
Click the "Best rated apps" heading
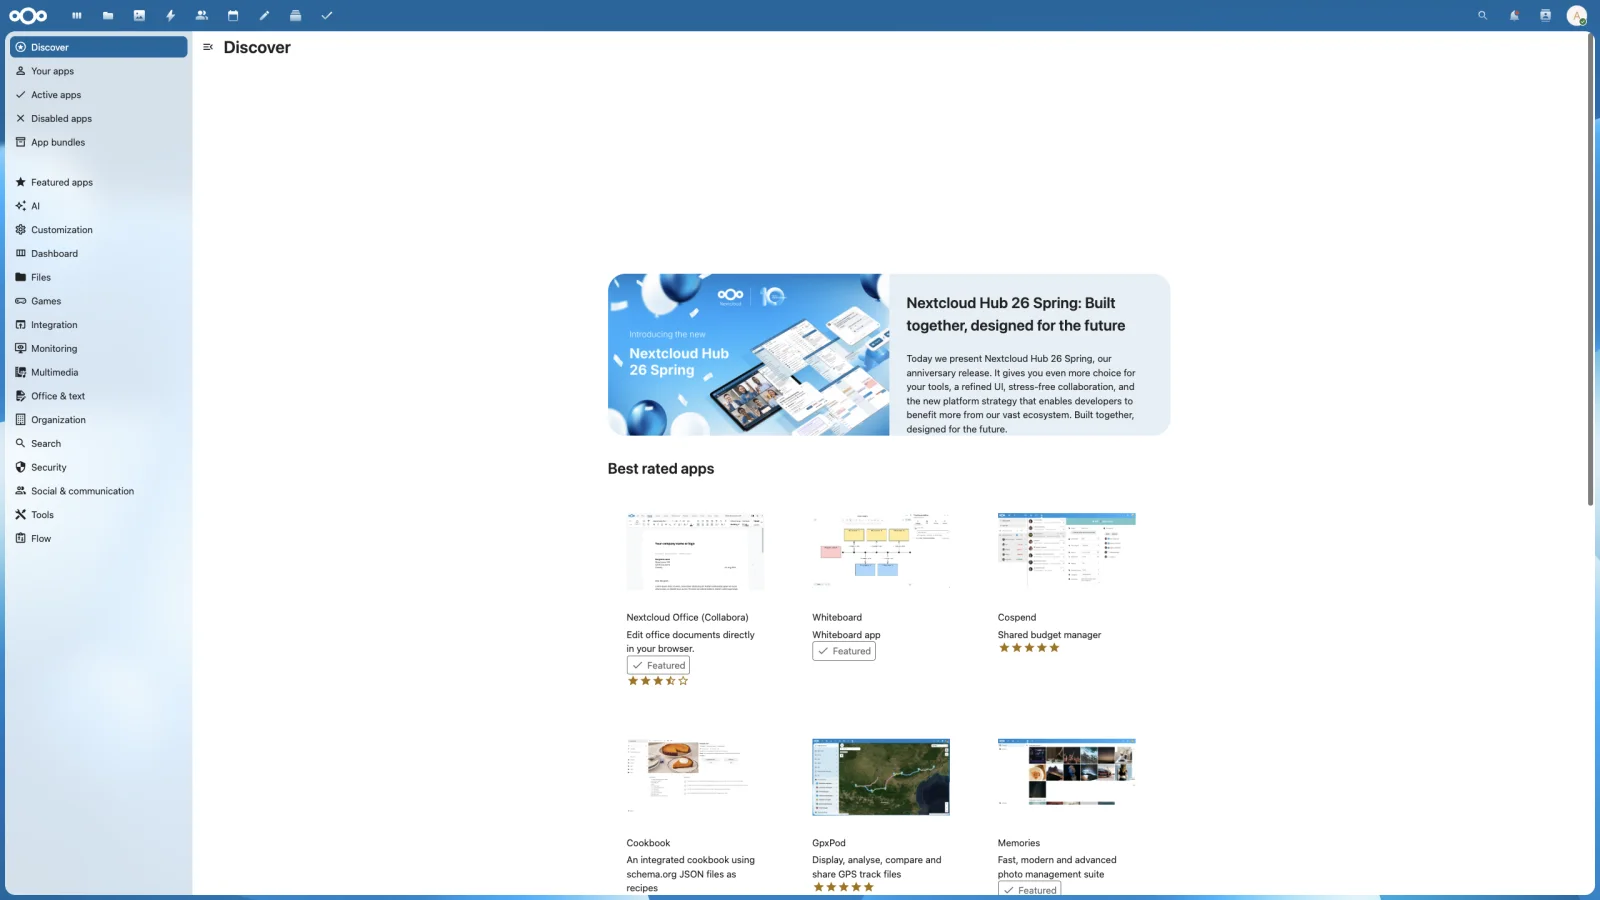(x=661, y=469)
